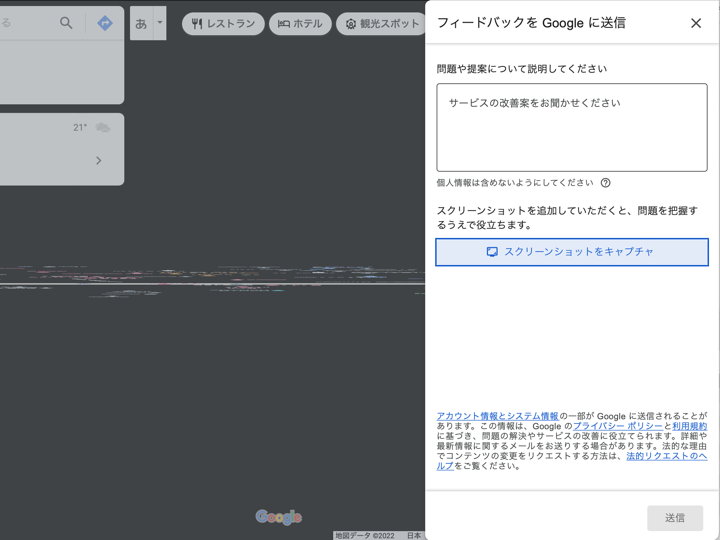Open the 利用規約 link

(x=690, y=426)
